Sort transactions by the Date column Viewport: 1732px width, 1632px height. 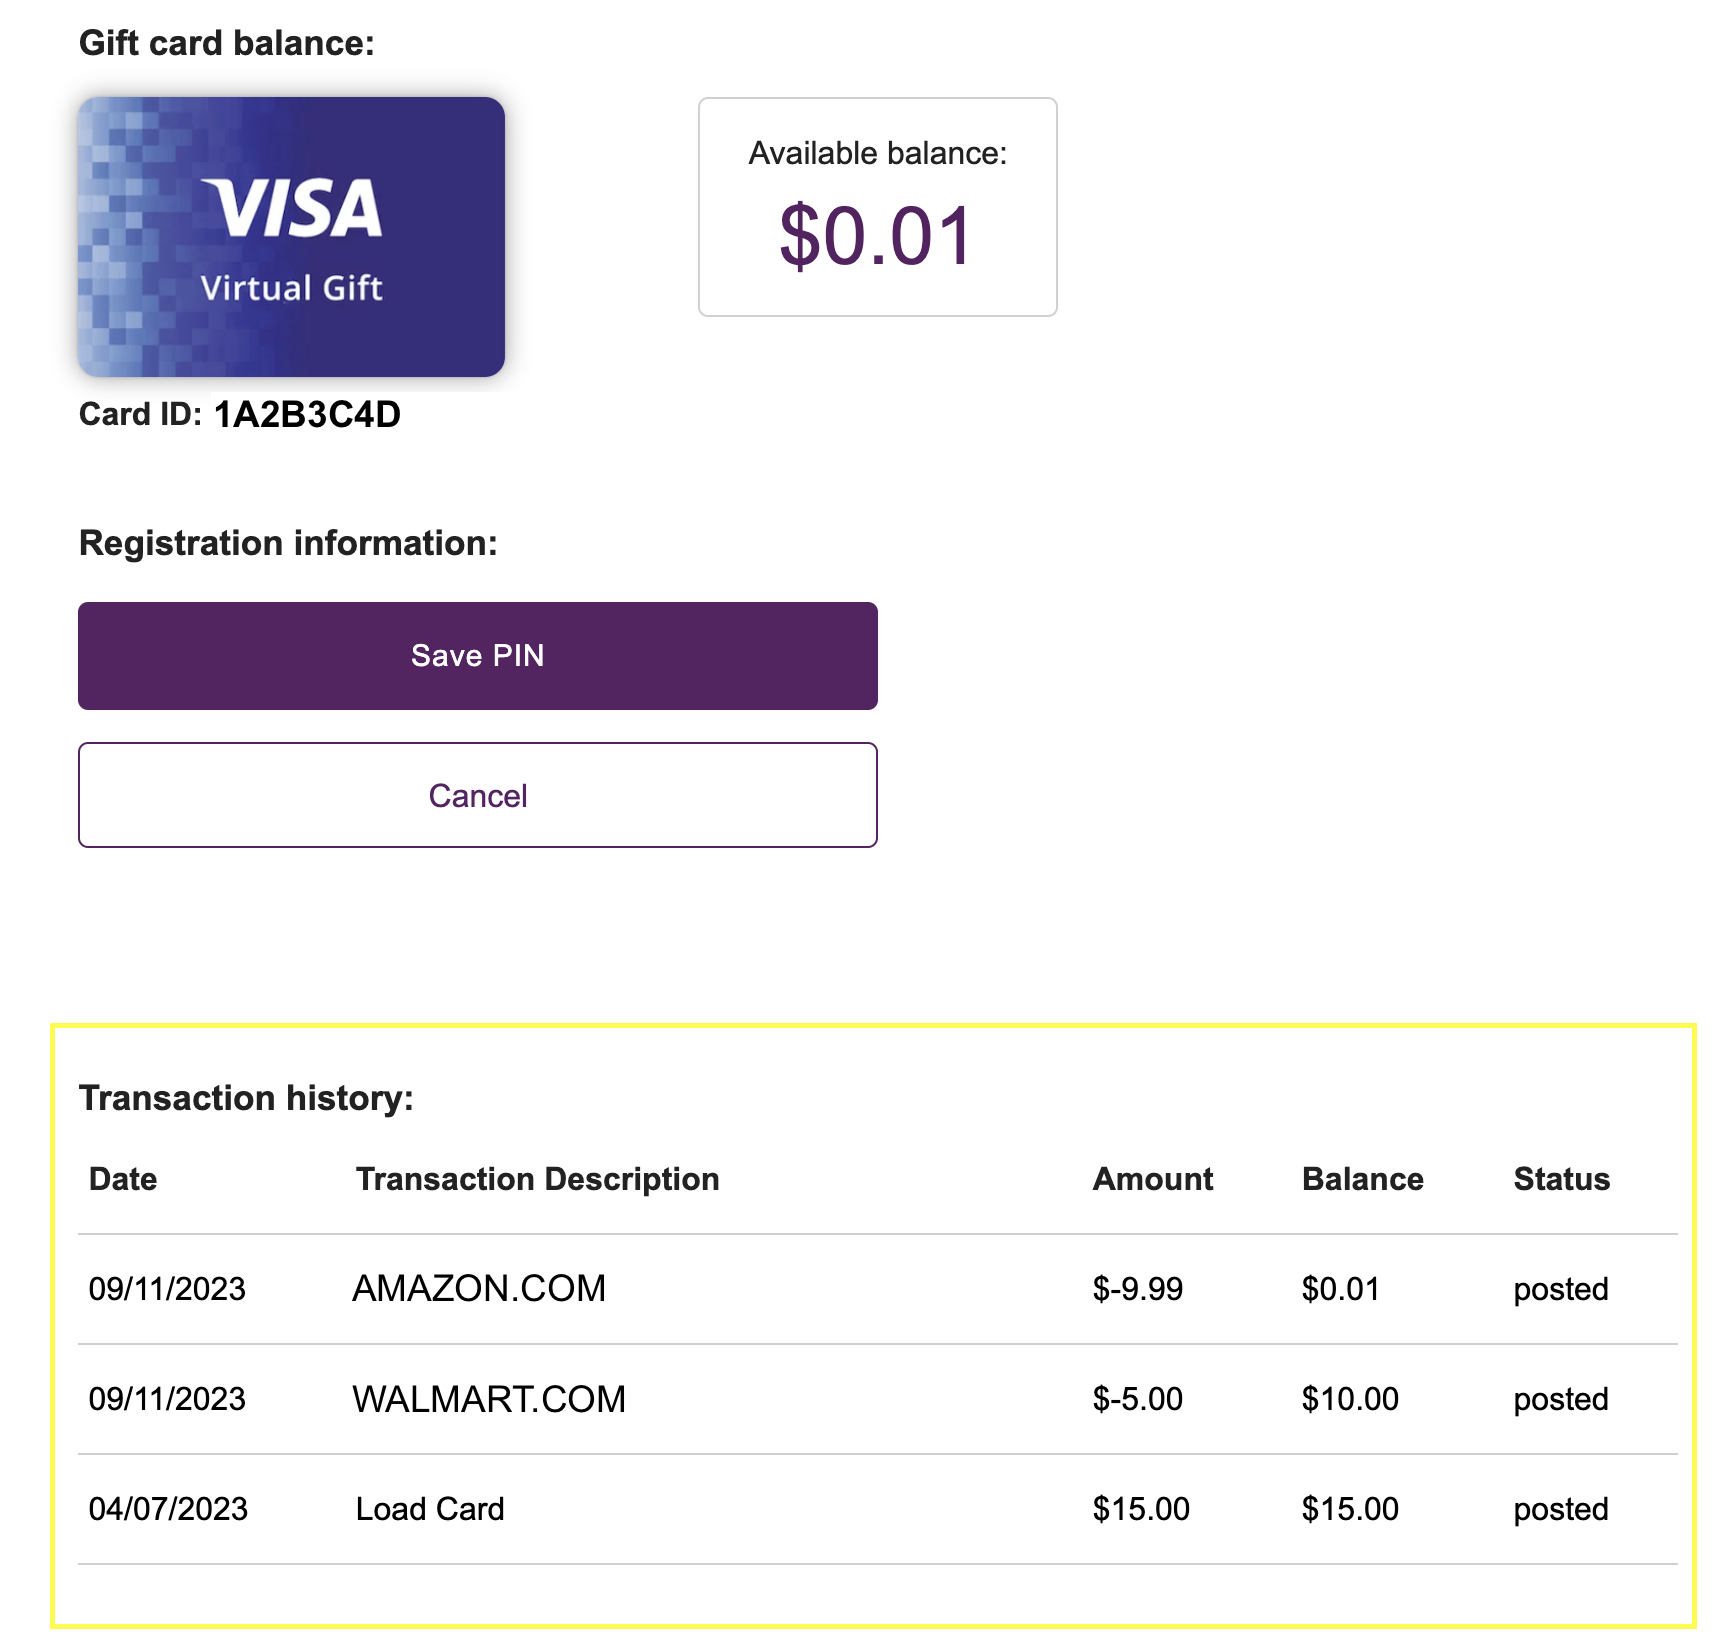(x=122, y=1179)
